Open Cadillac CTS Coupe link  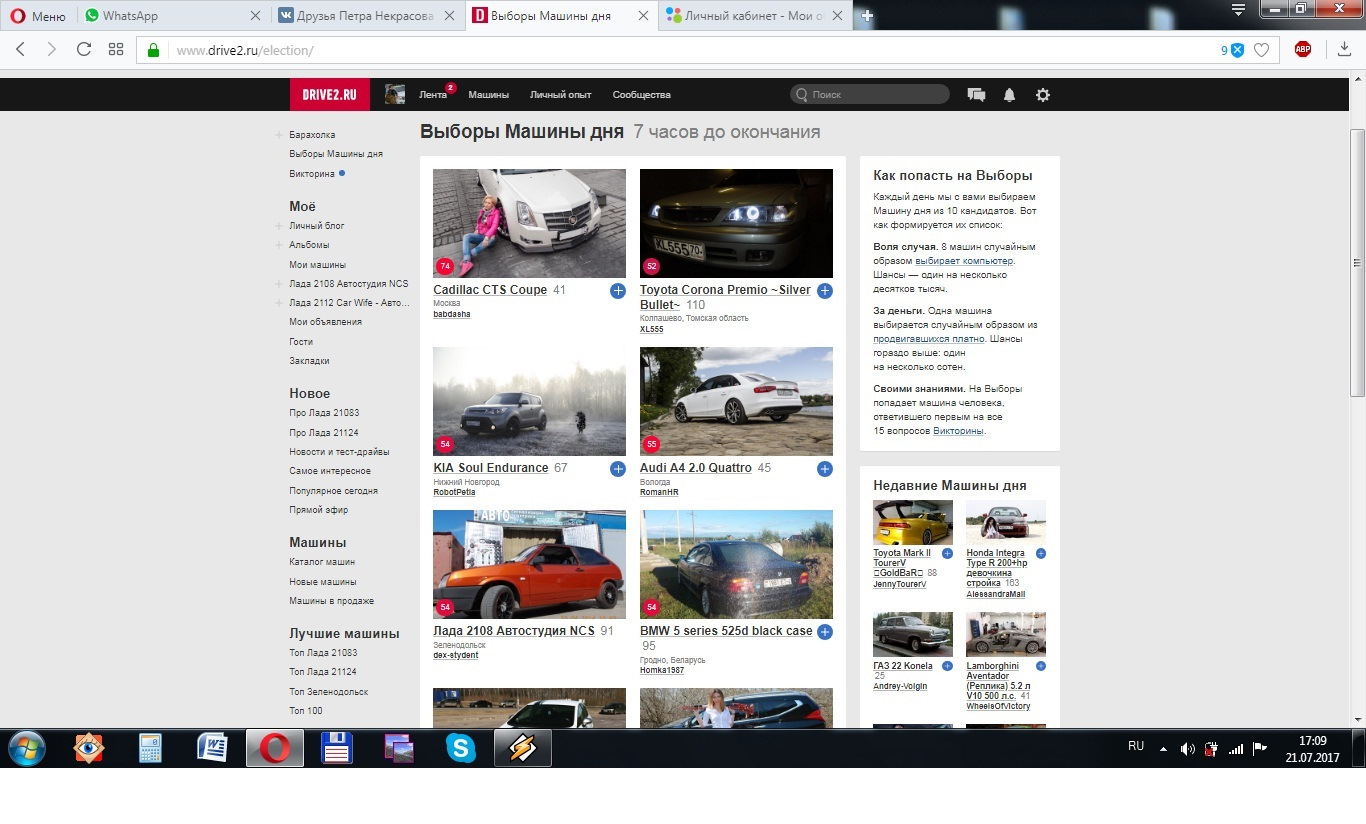point(490,290)
